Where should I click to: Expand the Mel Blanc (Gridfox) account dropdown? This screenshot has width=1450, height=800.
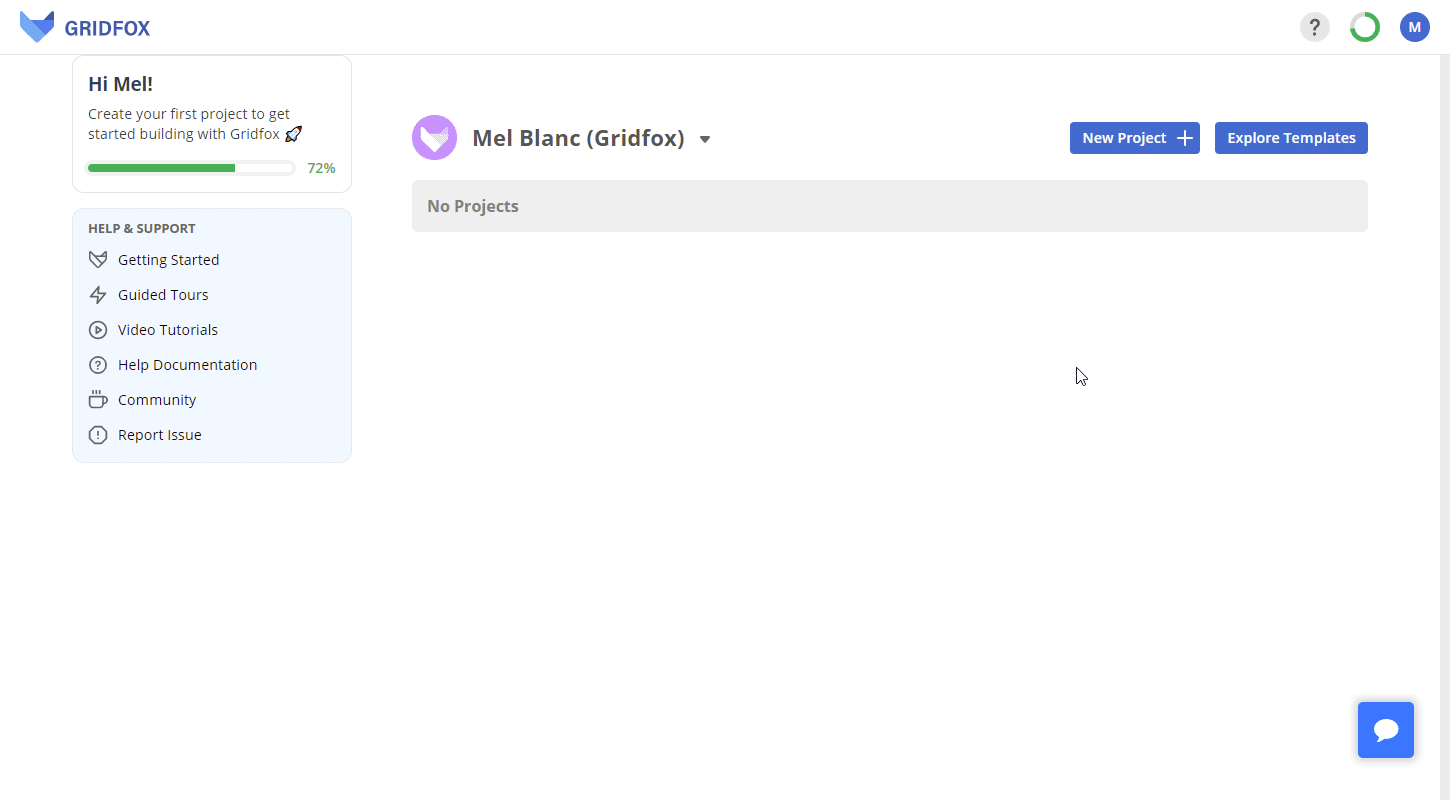pos(705,139)
